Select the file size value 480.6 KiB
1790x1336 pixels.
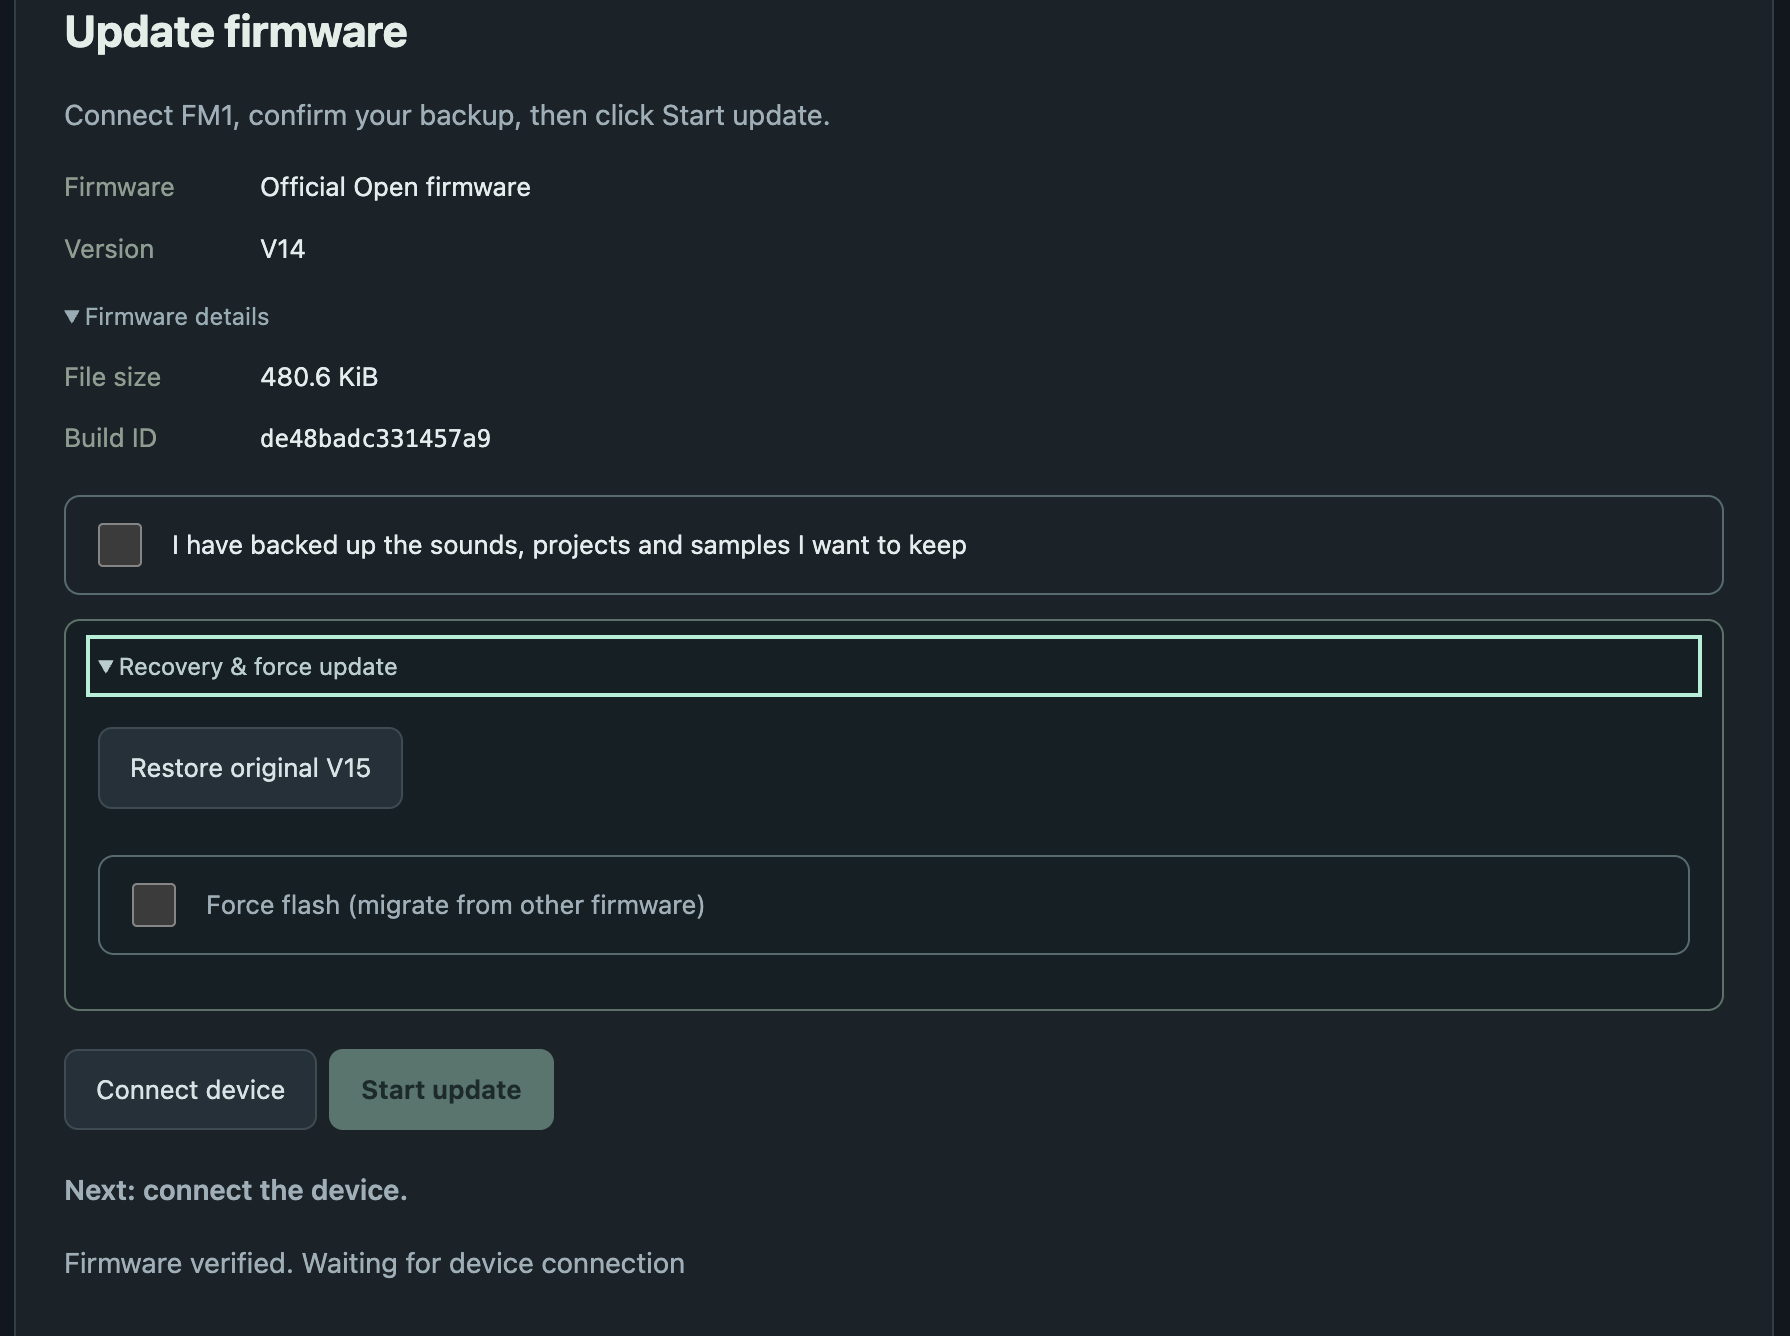(319, 377)
